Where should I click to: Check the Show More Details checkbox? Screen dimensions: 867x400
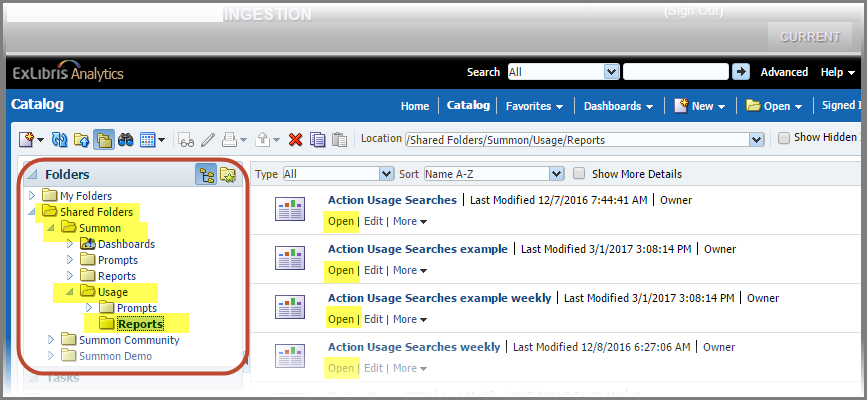(578, 174)
